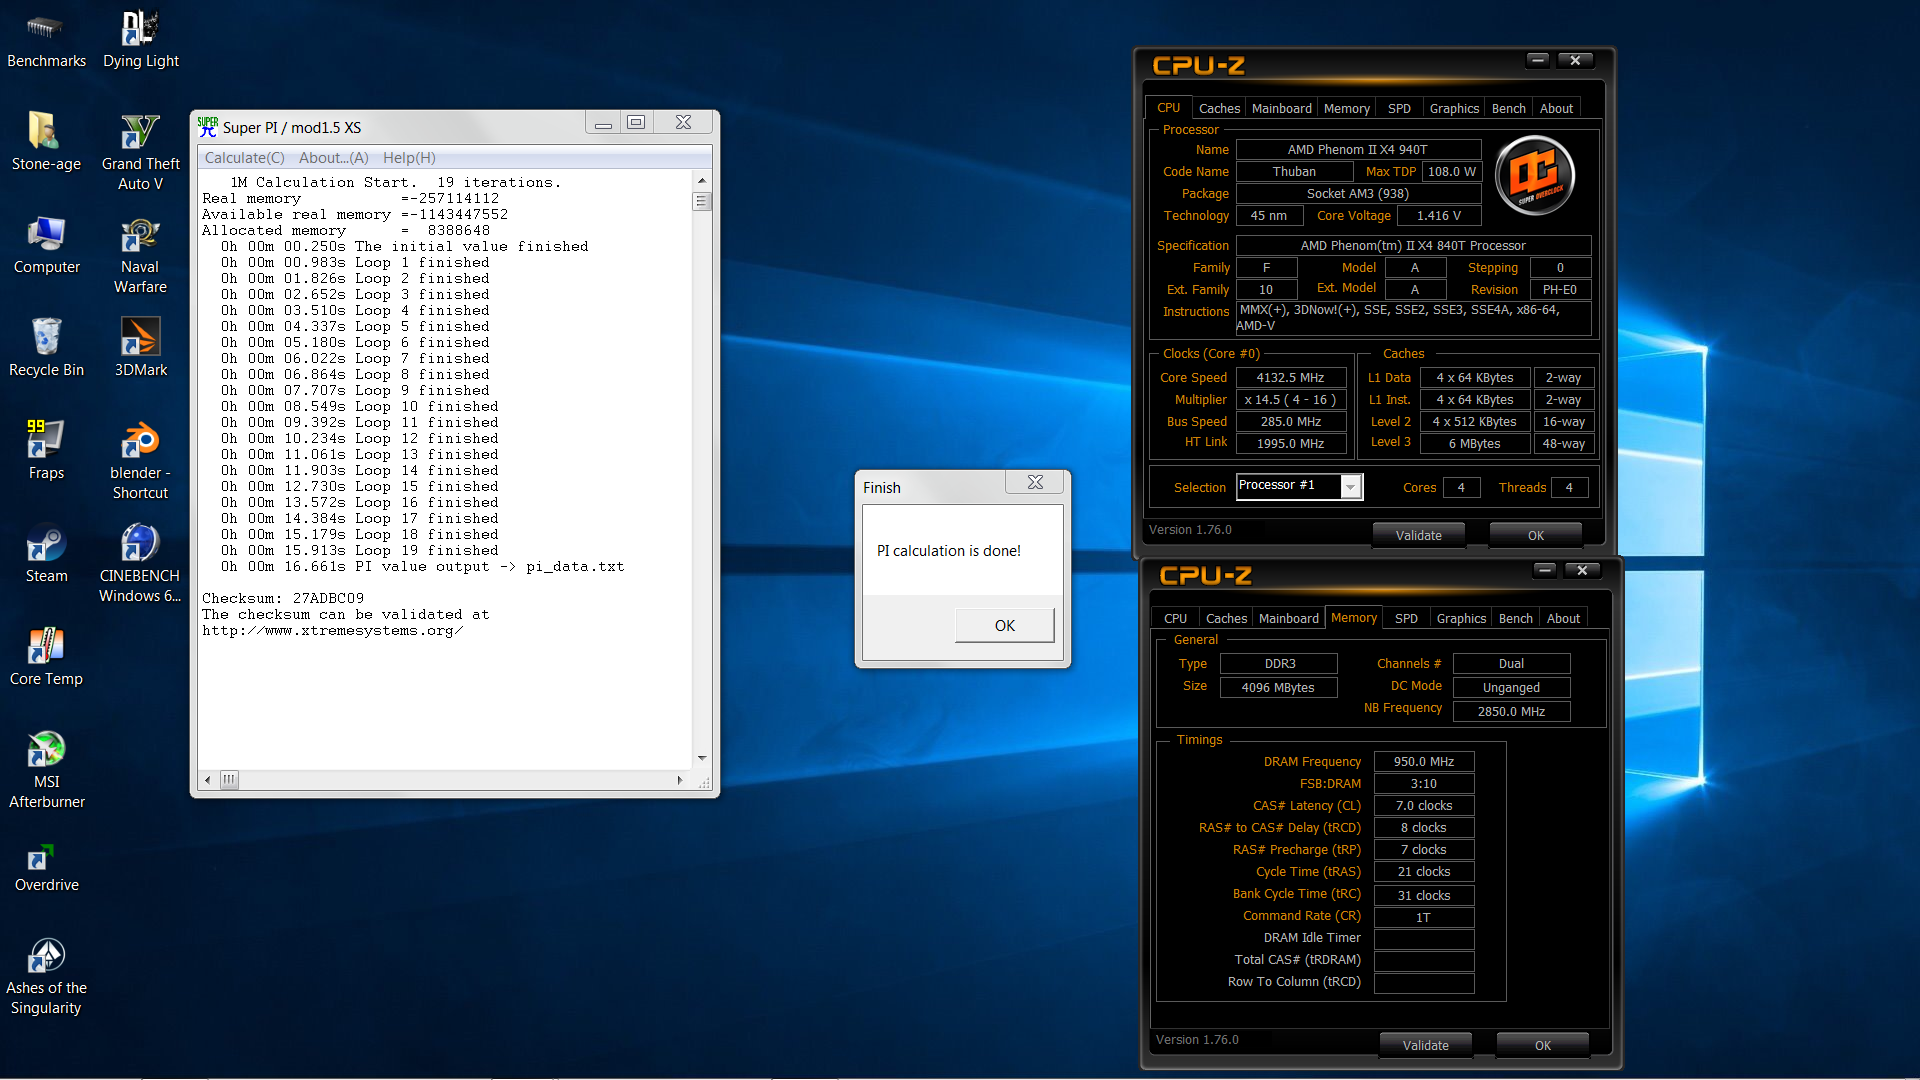Click the Loop 19 finished line
The width and height of the screenshot is (1920, 1080).
[x=360, y=550]
